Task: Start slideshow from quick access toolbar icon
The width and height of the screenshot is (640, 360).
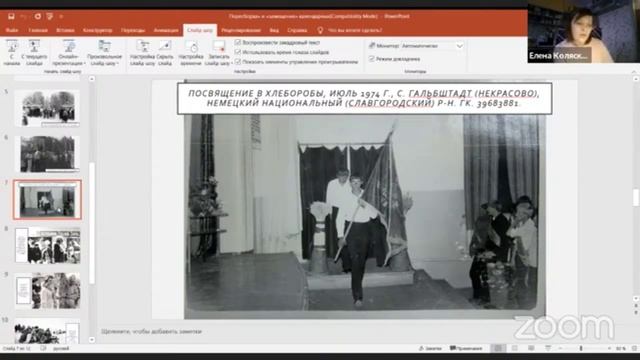Action: tap(50, 16)
